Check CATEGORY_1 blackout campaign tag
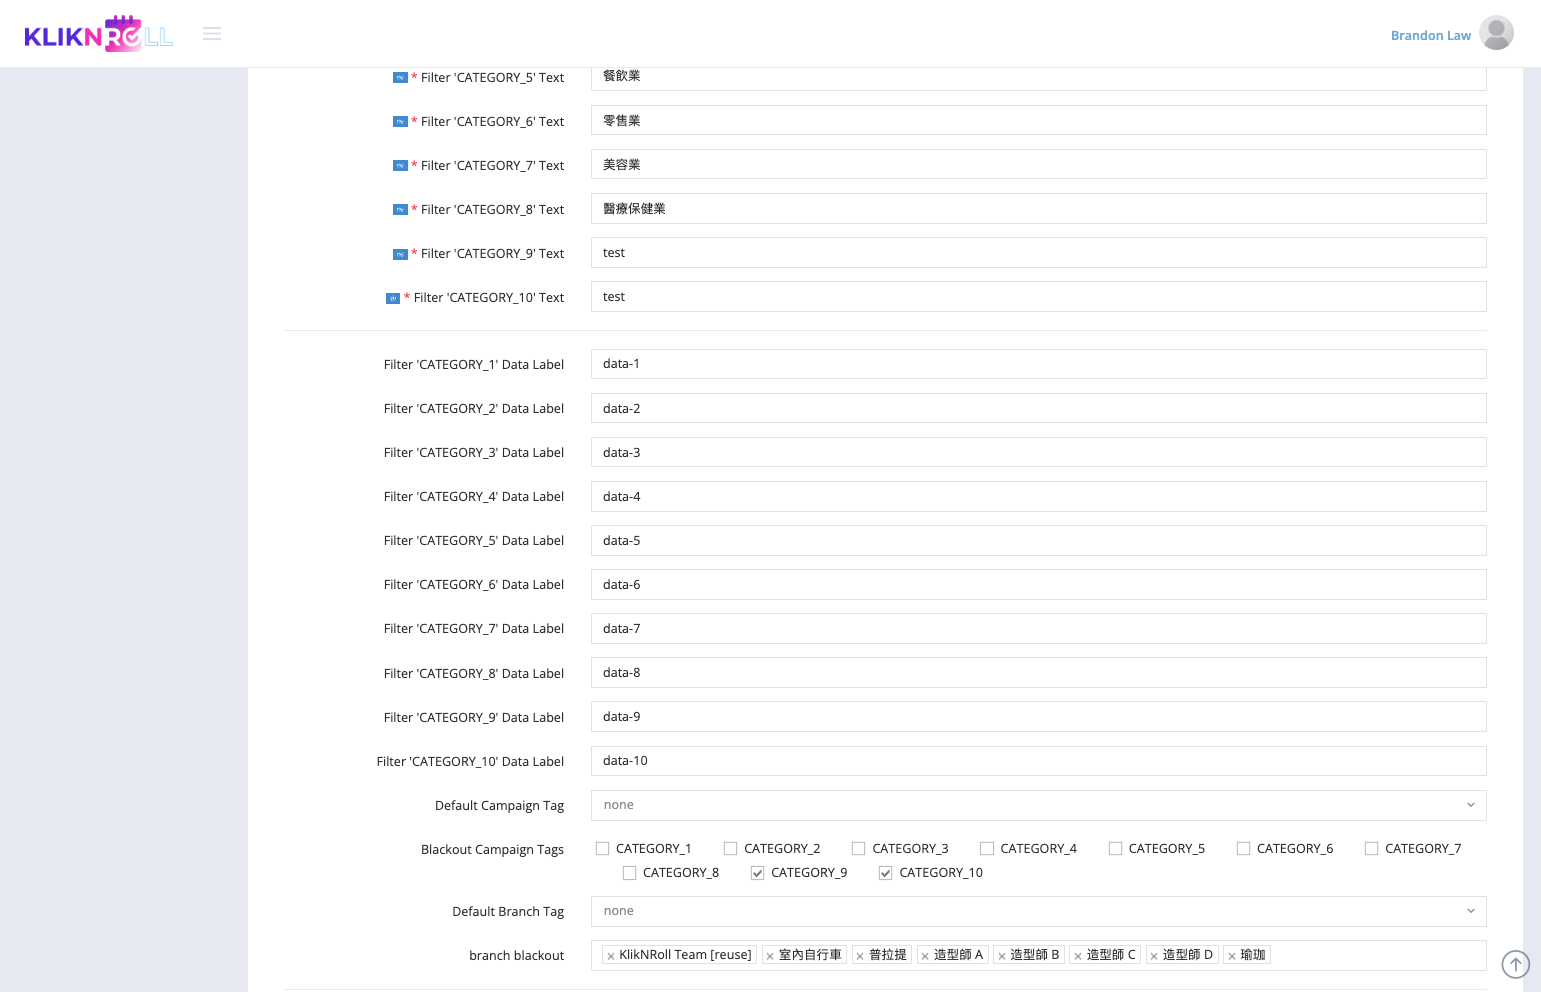Screen dimensions: 1541x992 click(602, 848)
